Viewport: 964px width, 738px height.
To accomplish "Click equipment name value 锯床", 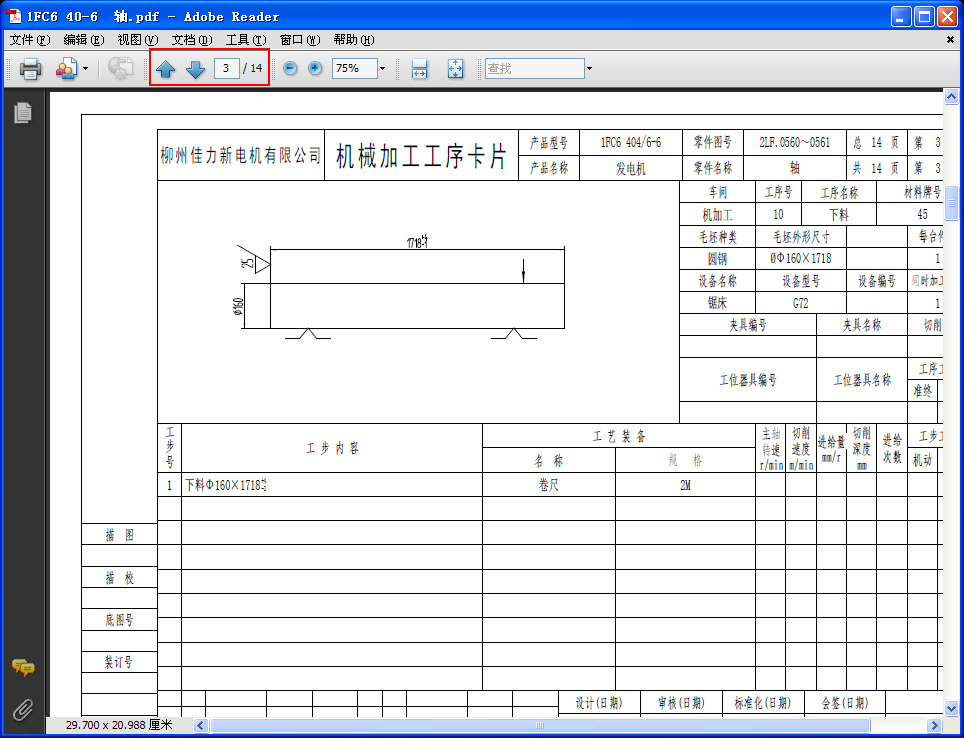I will [x=717, y=303].
